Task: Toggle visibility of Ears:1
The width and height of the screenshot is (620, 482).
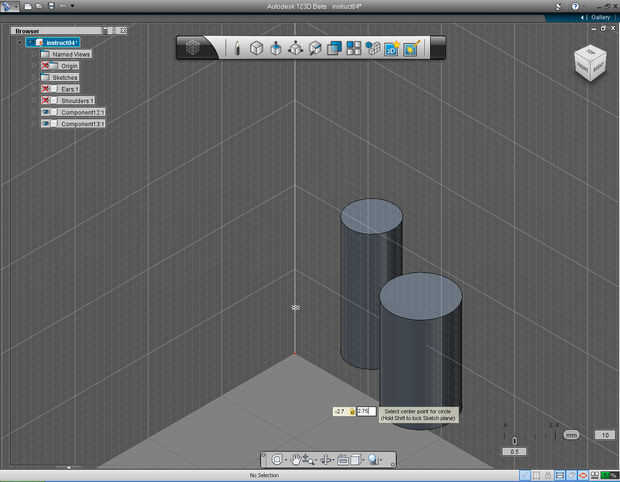Action: [x=46, y=89]
